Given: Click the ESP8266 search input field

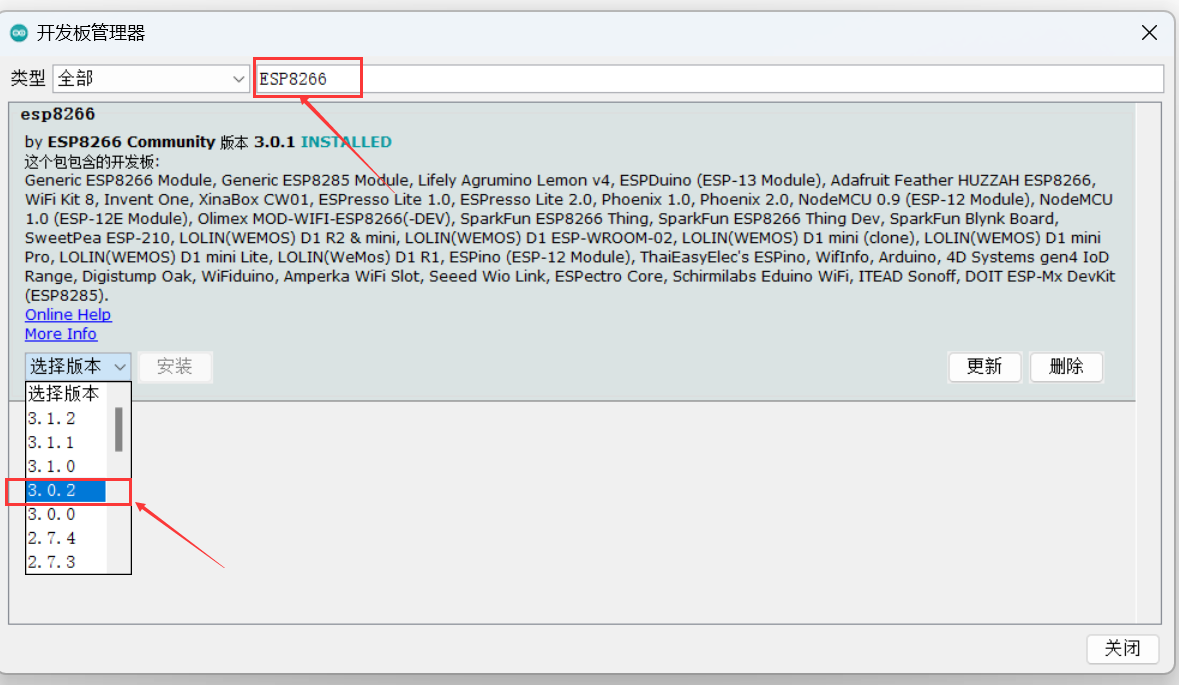Looking at the screenshot, I should (x=709, y=79).
